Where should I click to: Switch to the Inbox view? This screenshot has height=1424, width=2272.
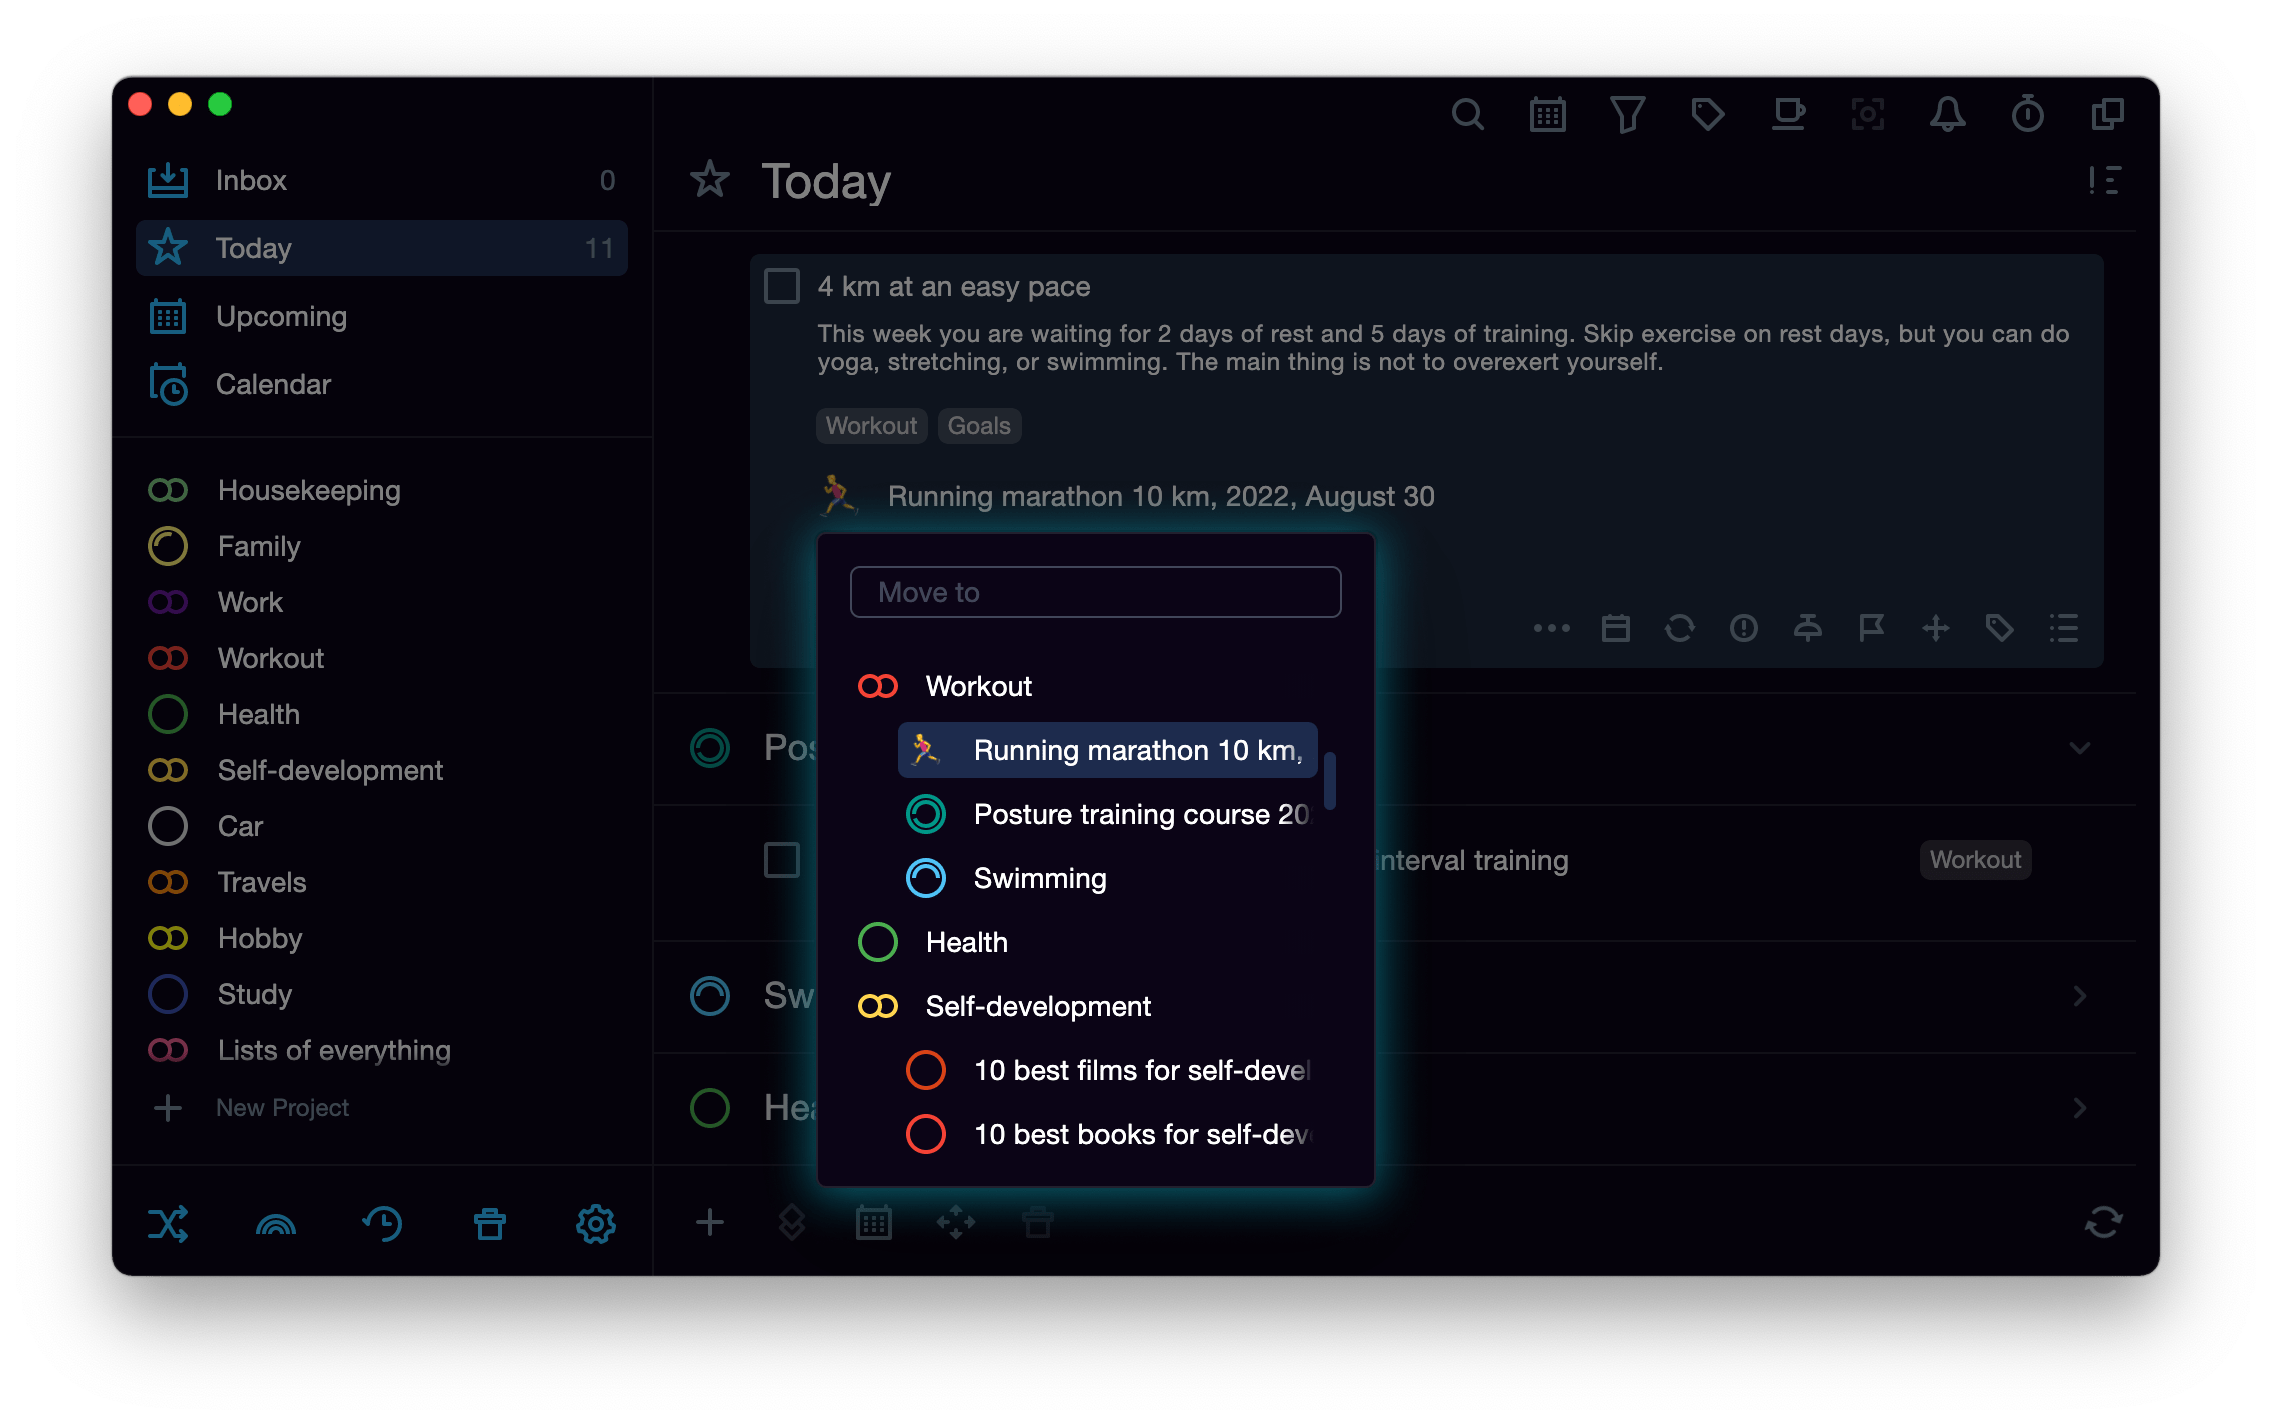click(x=251, y=180)
